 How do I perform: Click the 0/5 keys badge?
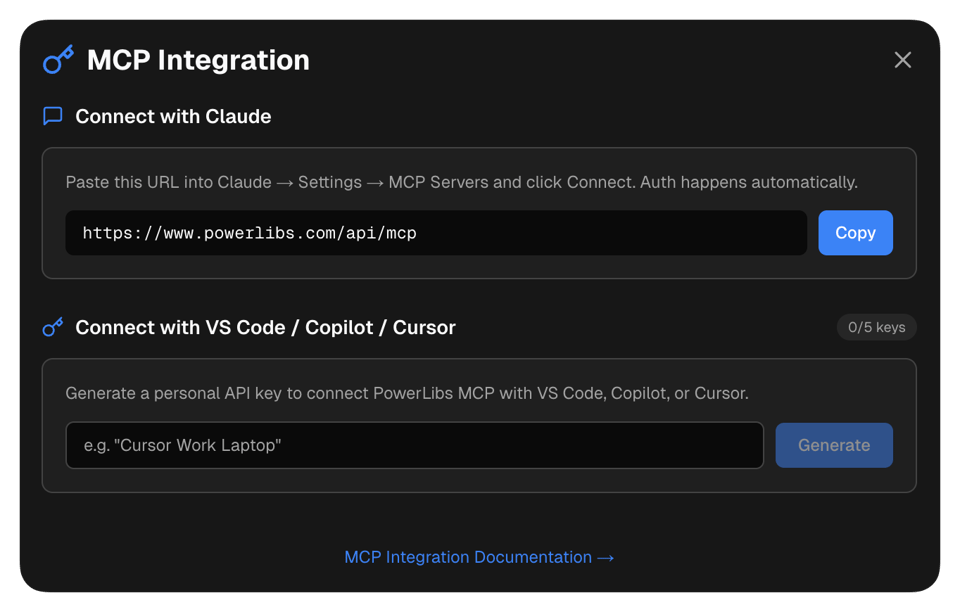[x=876, y=327]
